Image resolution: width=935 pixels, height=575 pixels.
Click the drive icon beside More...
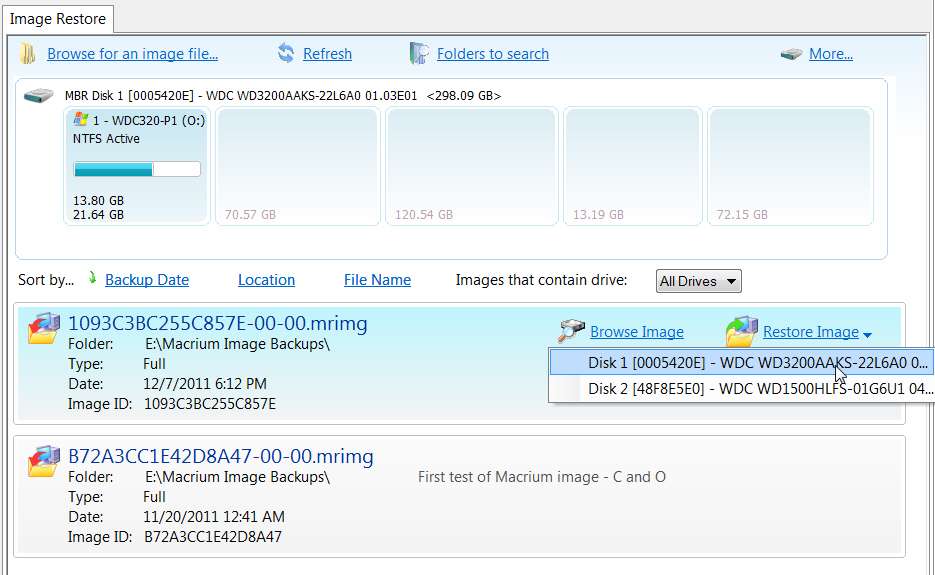[791, 54]
